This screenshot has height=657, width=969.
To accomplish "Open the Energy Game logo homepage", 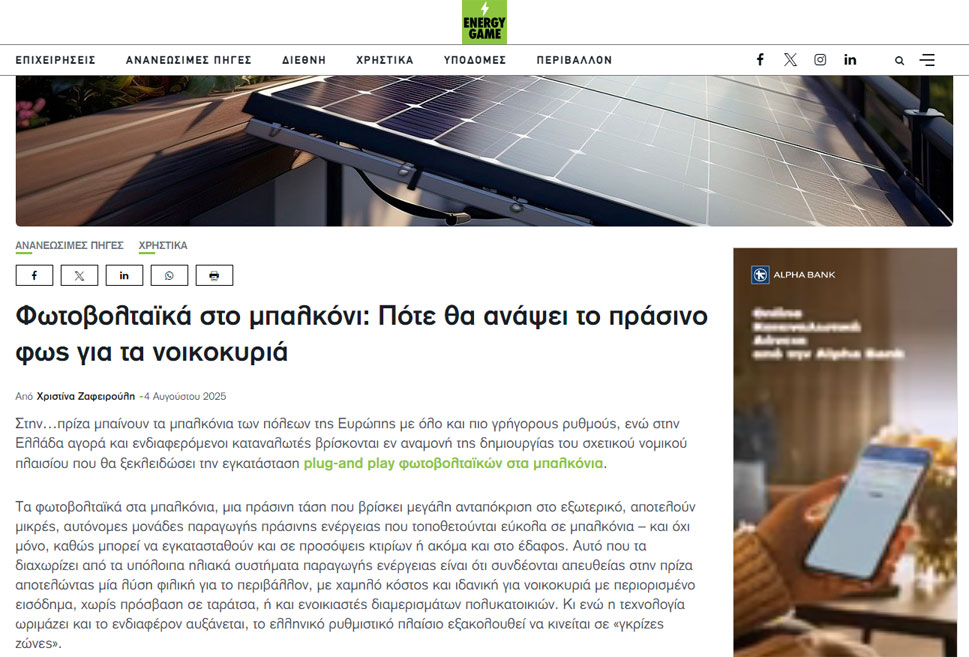I will 484,22.
